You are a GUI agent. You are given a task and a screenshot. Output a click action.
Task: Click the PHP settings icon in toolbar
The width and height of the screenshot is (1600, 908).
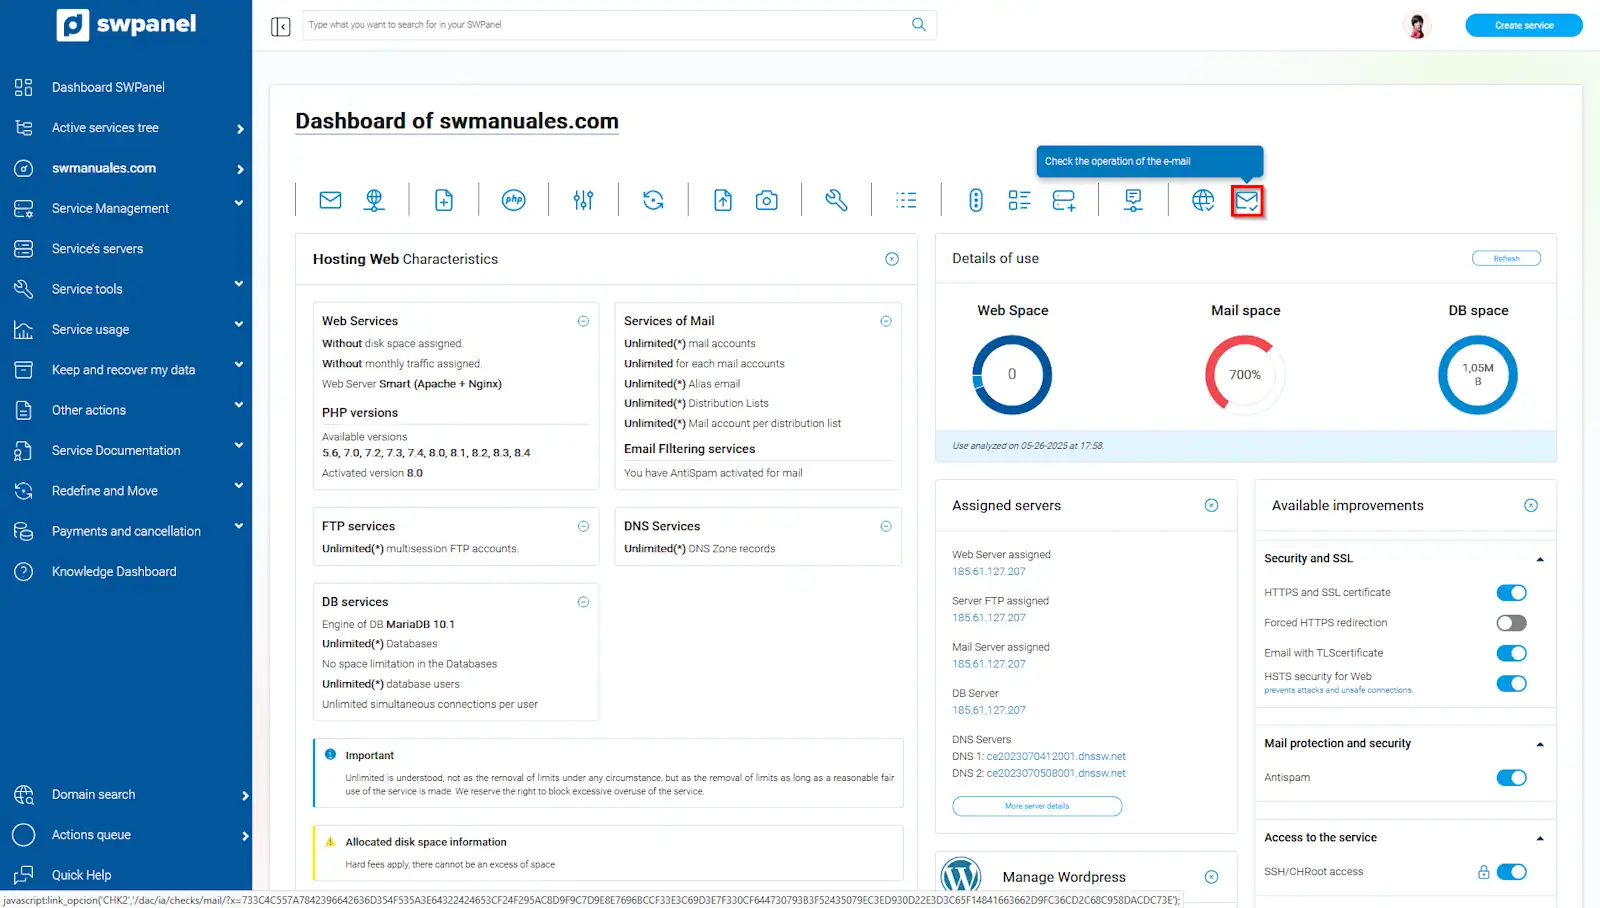[x=513, y=200]
